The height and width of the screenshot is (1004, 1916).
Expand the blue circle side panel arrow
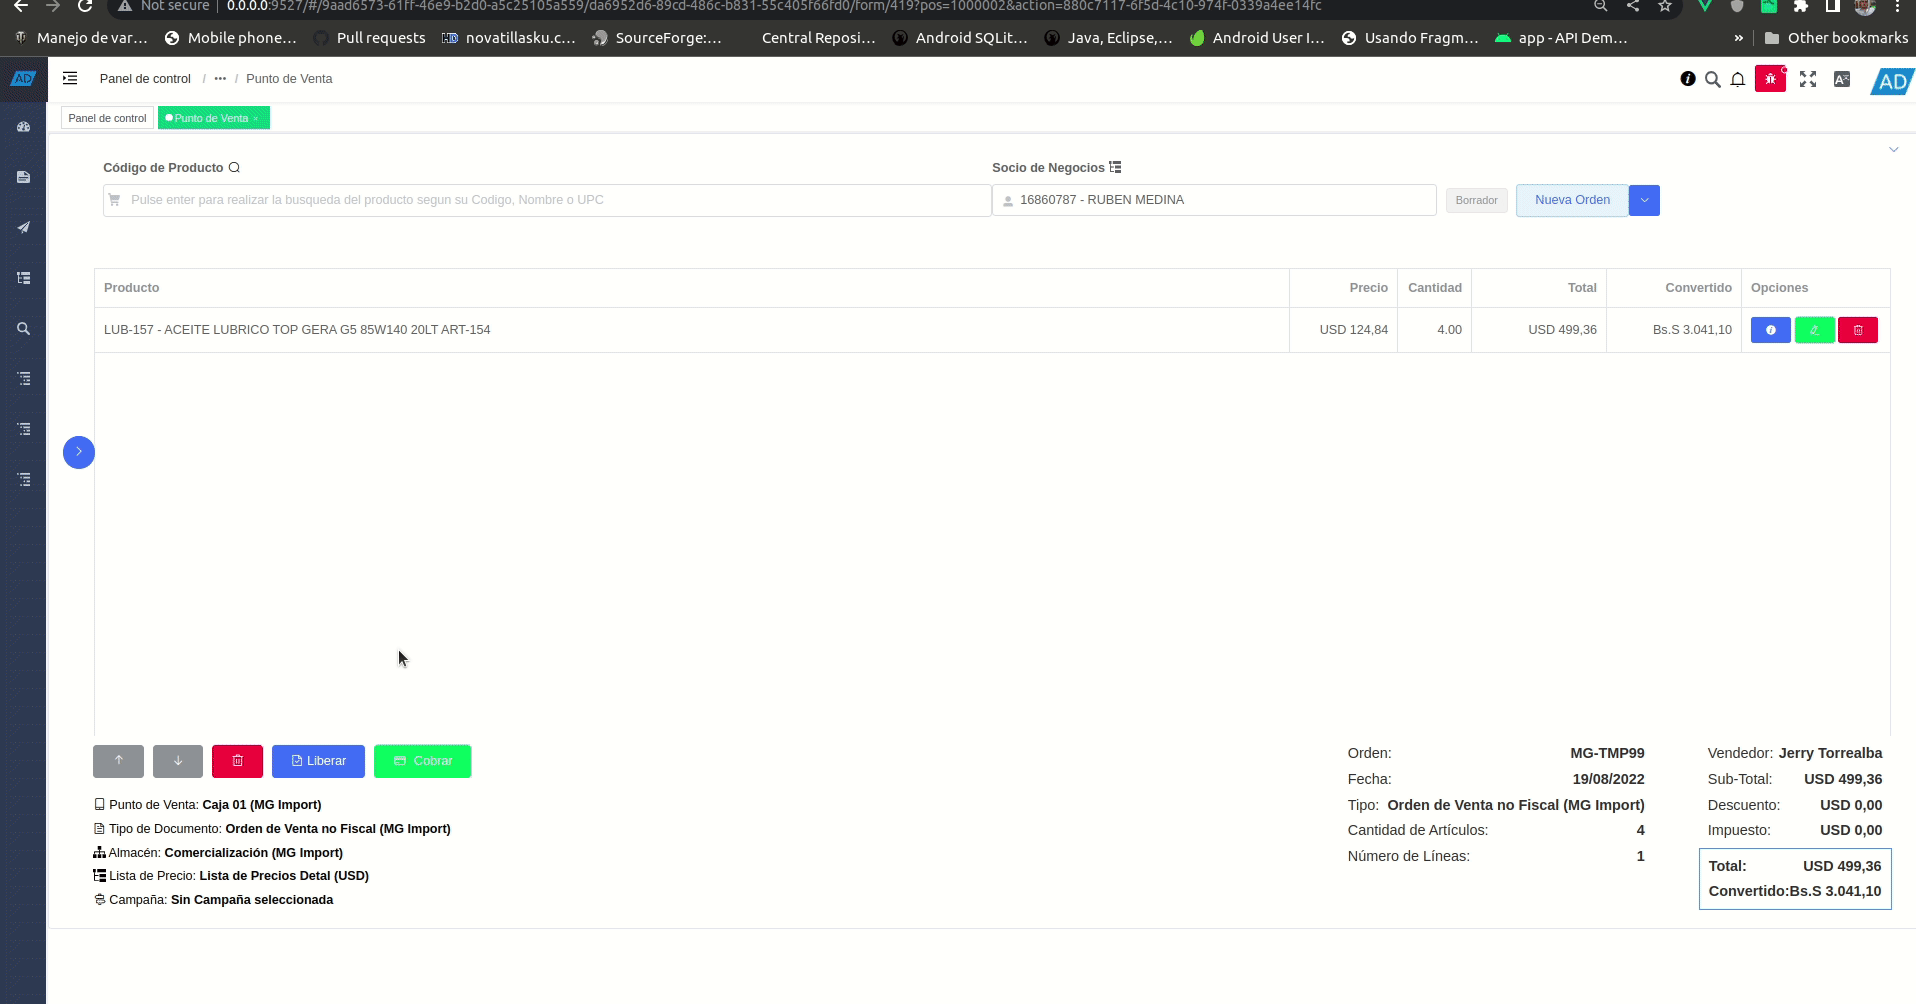click(x=79, y=452)
